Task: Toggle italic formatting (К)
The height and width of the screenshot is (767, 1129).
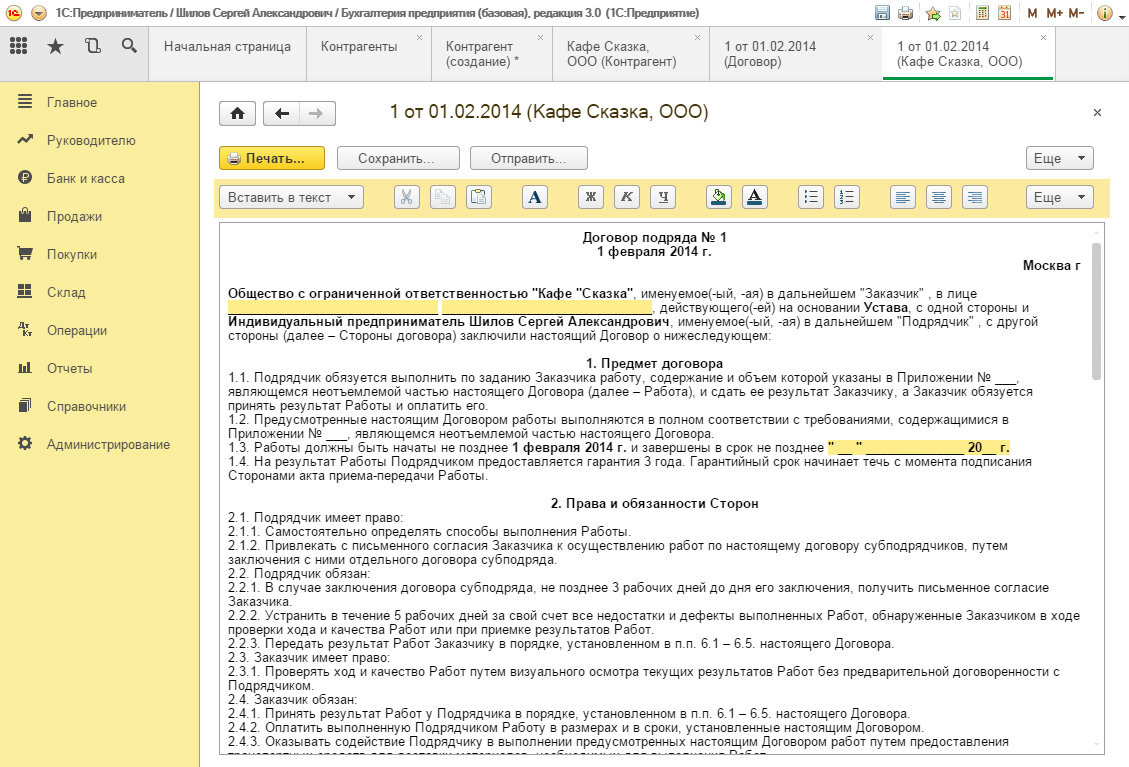Action: 627,197
